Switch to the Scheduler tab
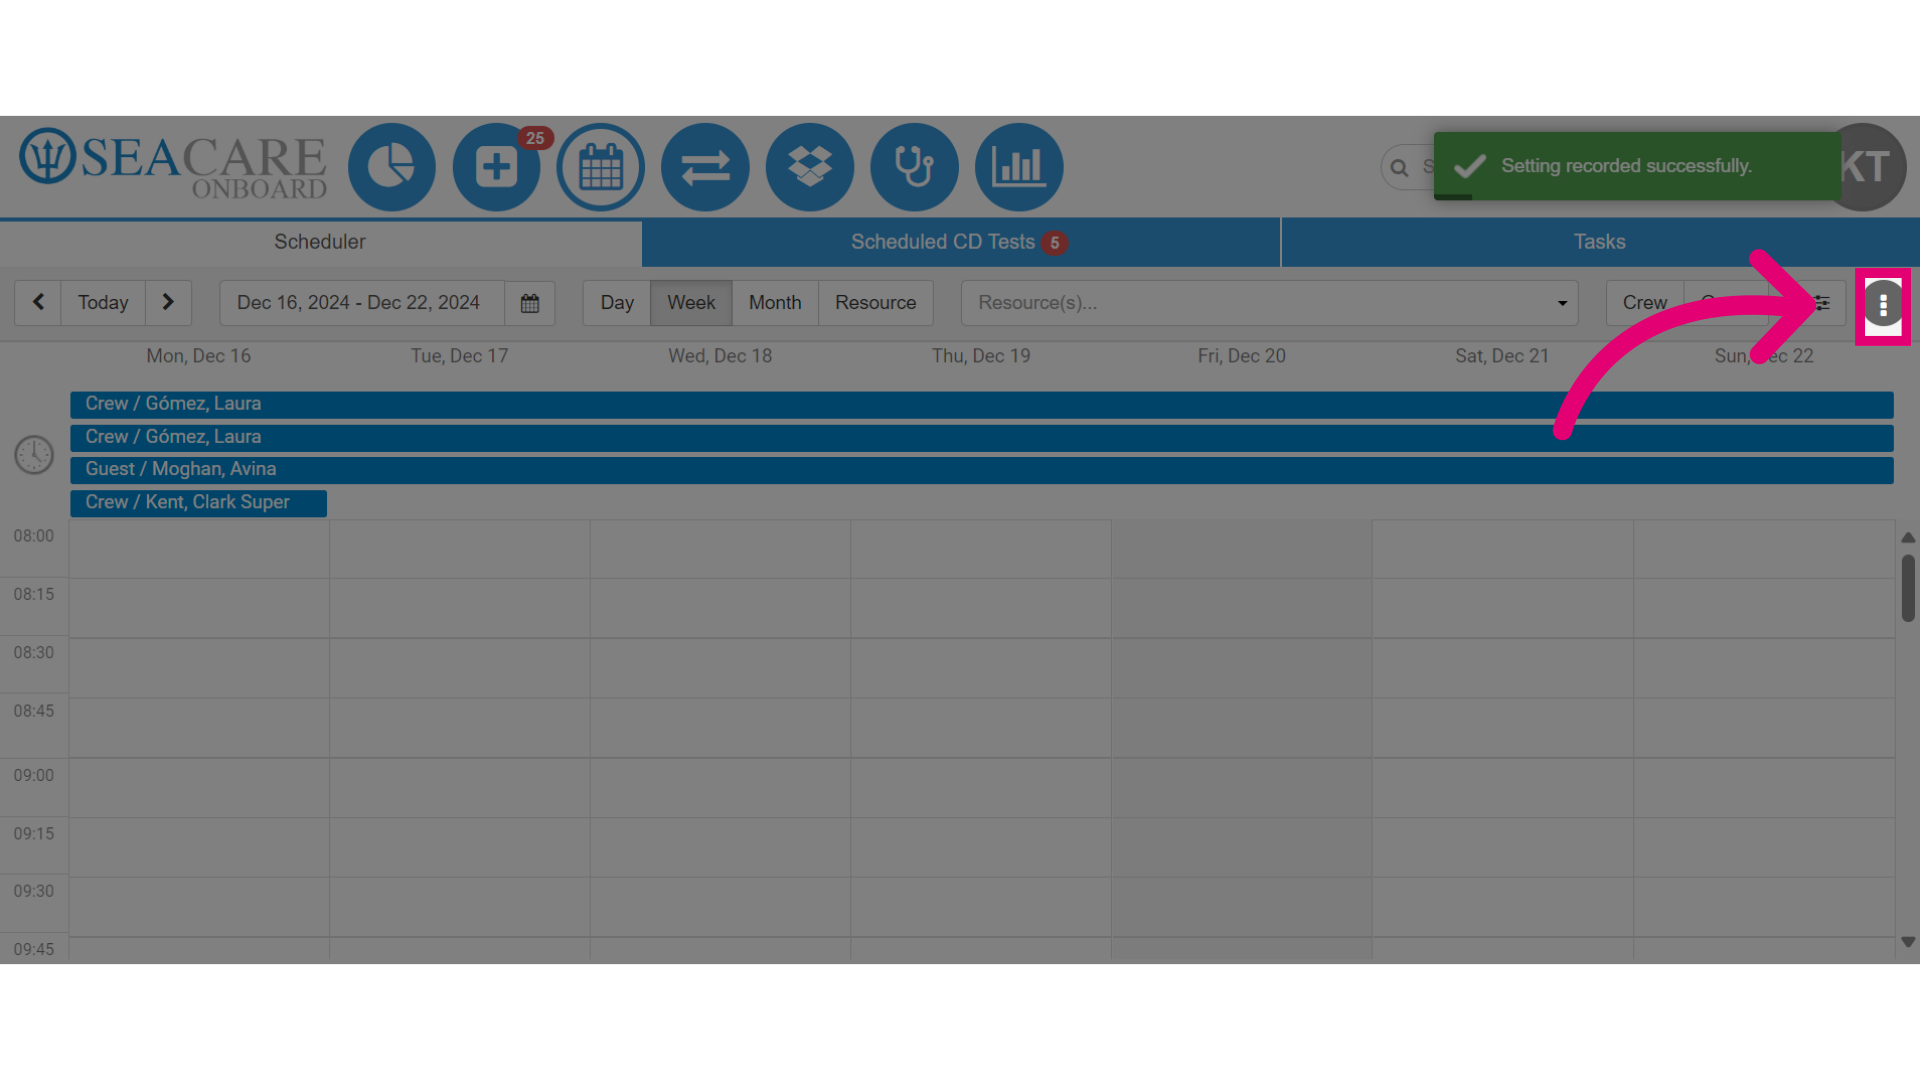The image size is (1920, 1080). coord(320,242)
